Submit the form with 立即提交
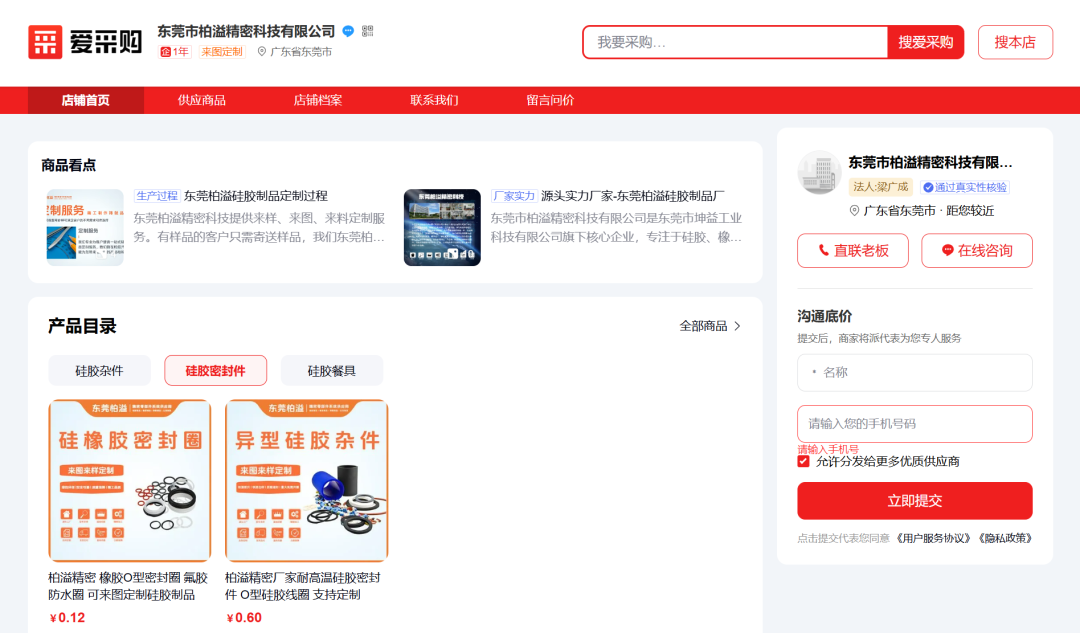The image size is (1080, 633). [x=915, y=501]
